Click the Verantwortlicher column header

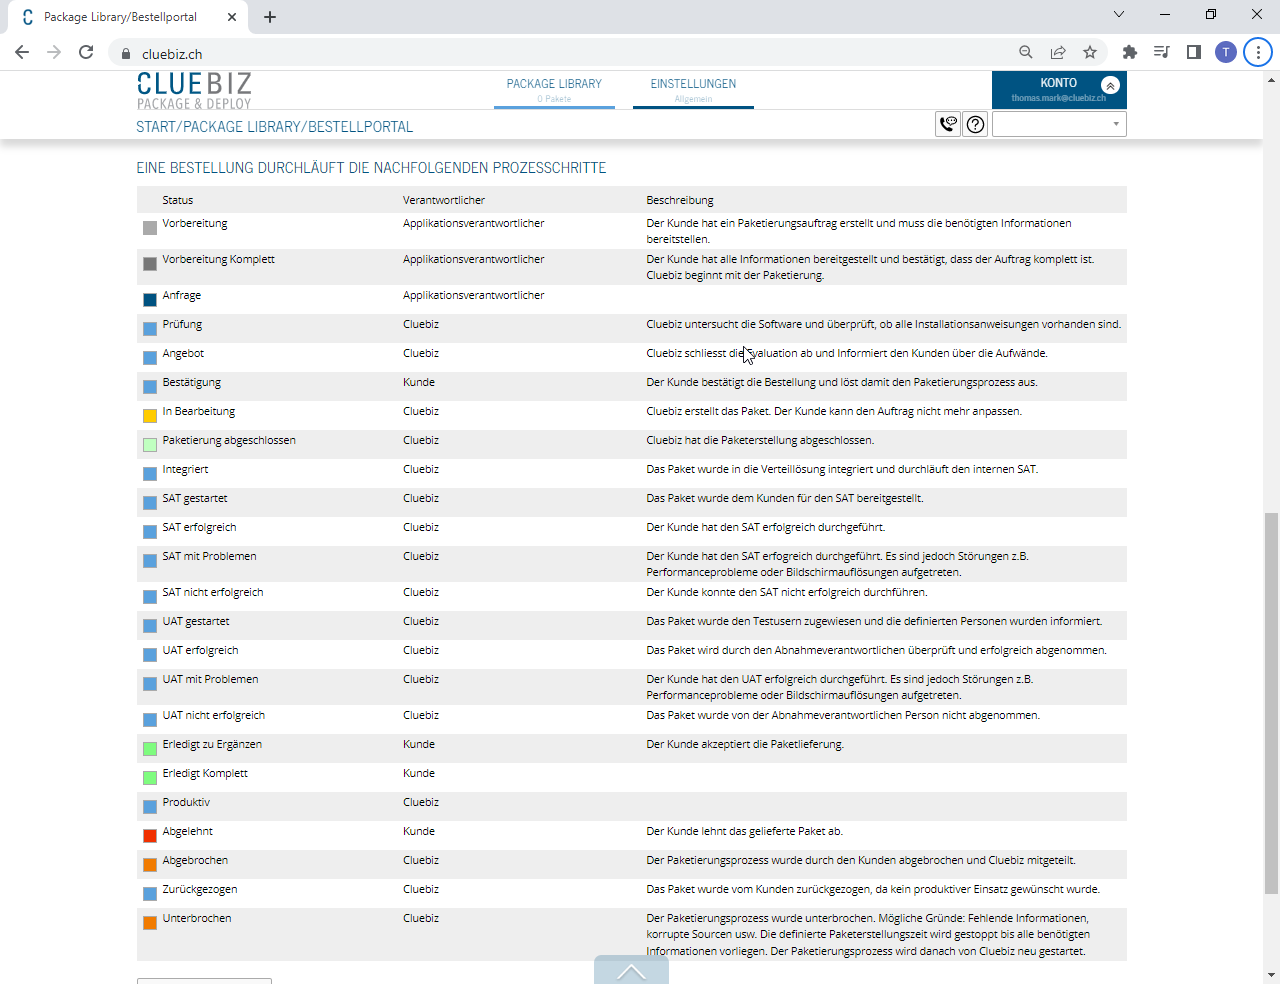point(444,200)
